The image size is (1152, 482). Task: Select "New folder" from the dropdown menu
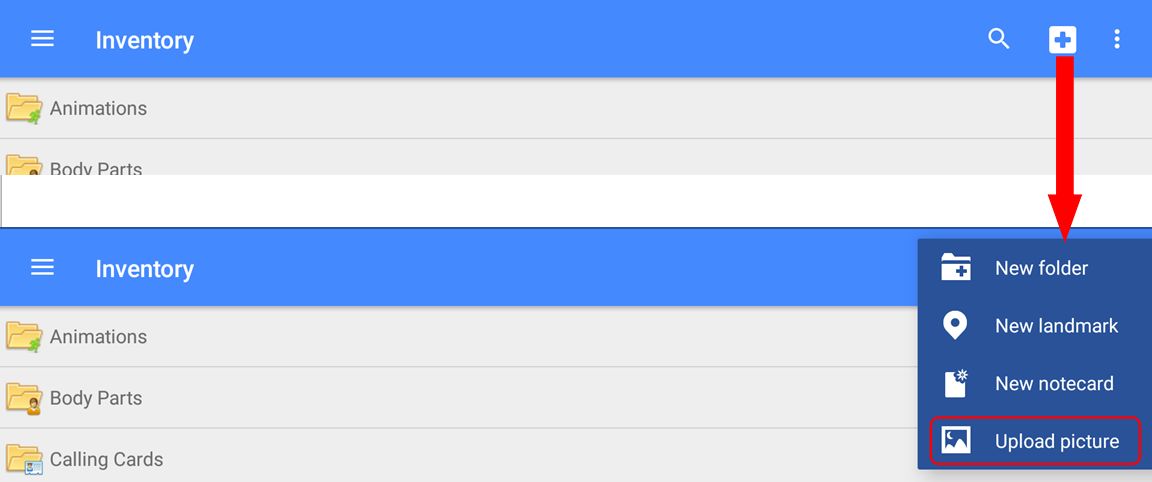tap(1041, 268)
